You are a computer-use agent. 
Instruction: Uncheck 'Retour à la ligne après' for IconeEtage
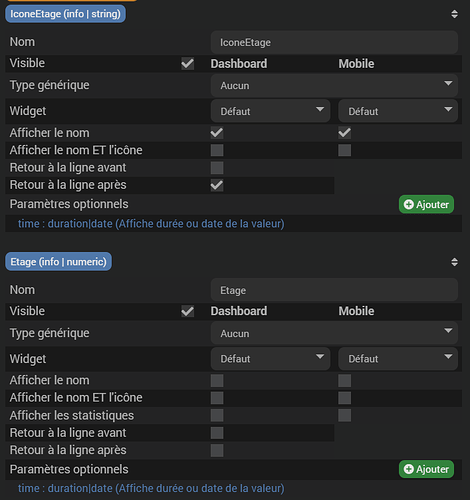[217, 185]
